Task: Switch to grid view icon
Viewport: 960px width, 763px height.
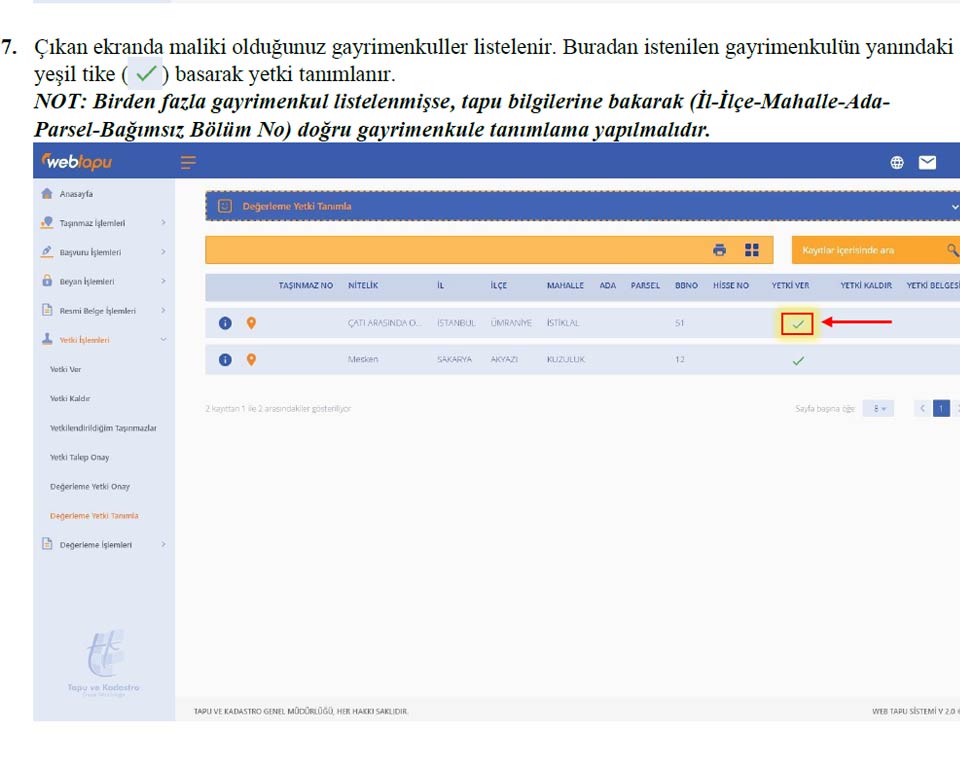Action: [x=752, y=250]
